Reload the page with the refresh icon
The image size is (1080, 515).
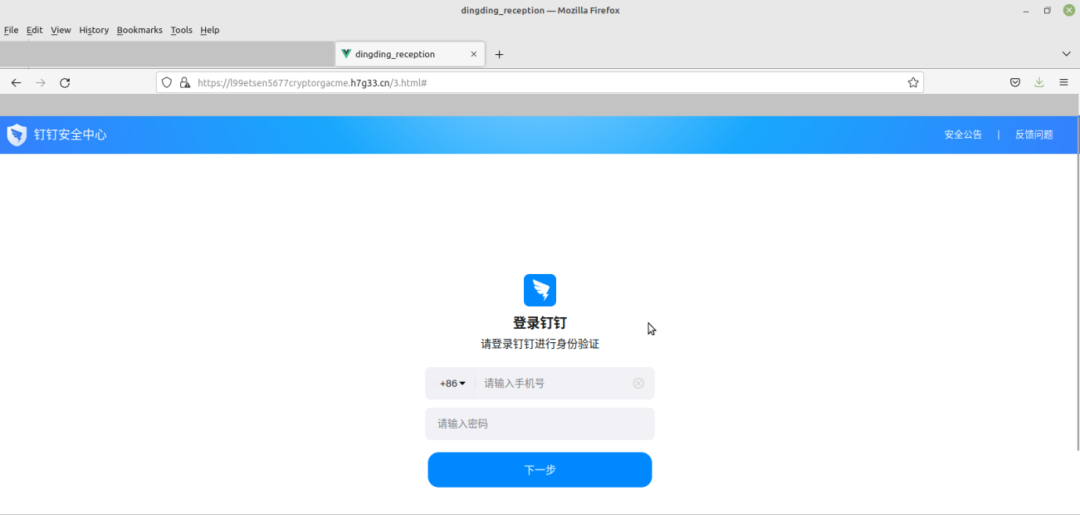coord(65,83)
